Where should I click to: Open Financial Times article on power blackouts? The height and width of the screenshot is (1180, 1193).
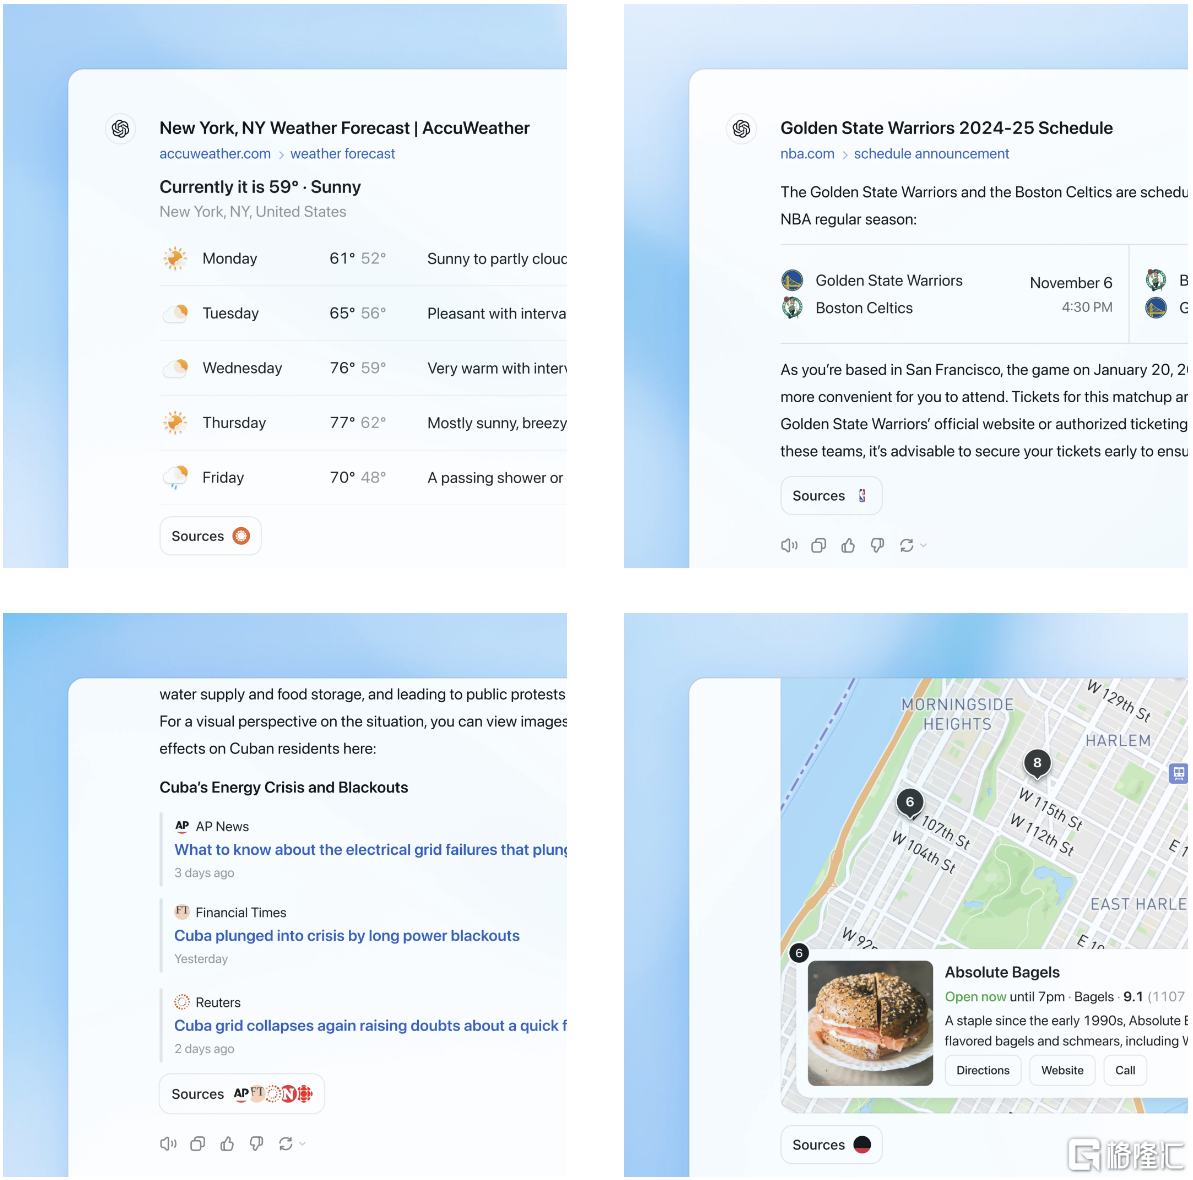[347, 936]
